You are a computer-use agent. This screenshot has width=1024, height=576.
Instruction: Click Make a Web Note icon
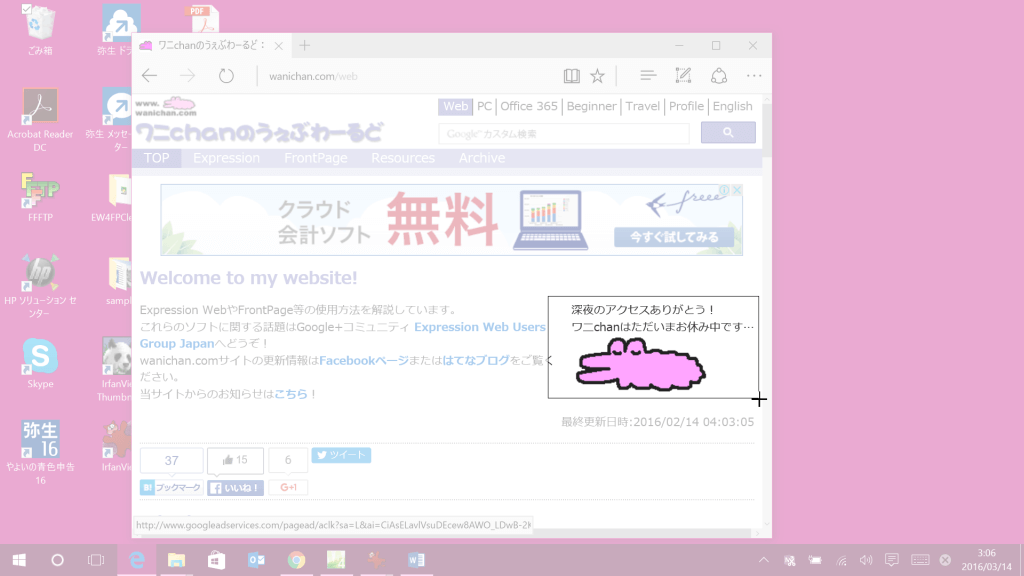click(x=683, y=76)
